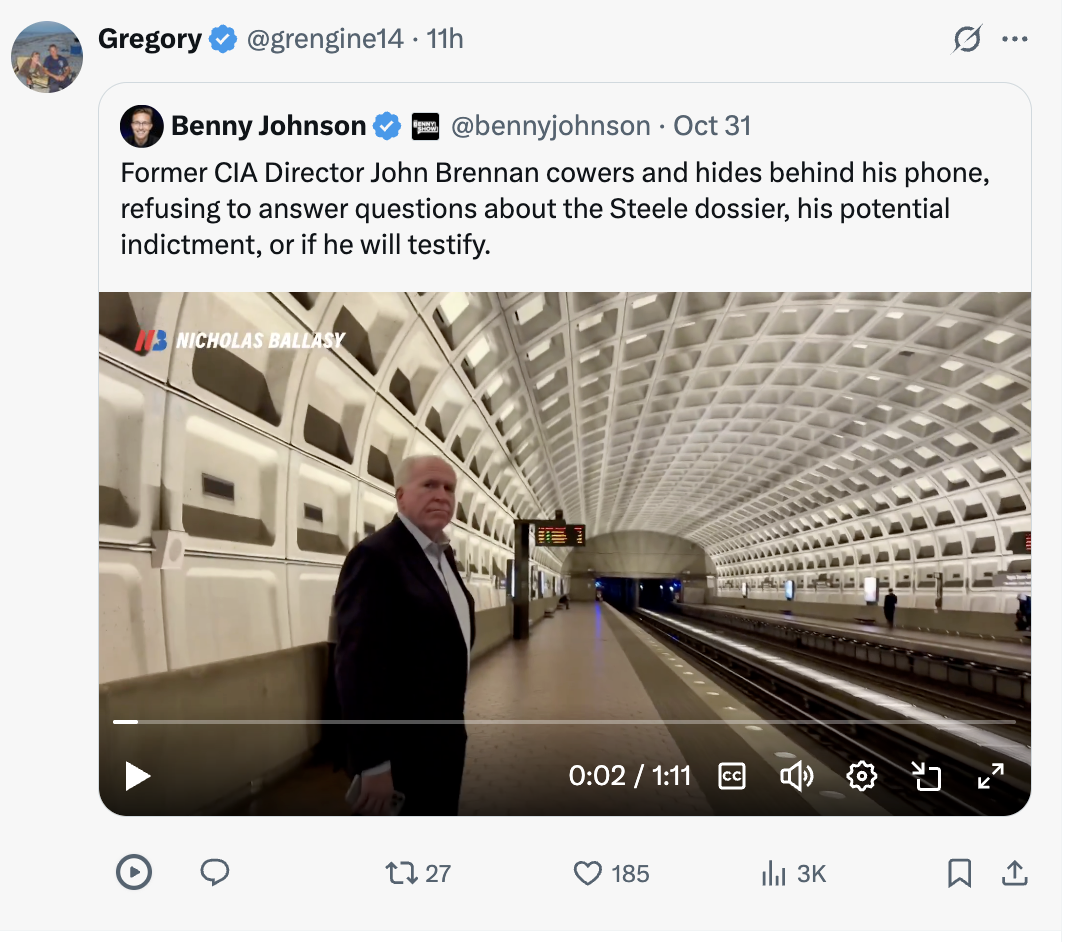Open the more options ellipsis menu
The height and width of the screenshot is (942, 1066).
(1015, 40)
